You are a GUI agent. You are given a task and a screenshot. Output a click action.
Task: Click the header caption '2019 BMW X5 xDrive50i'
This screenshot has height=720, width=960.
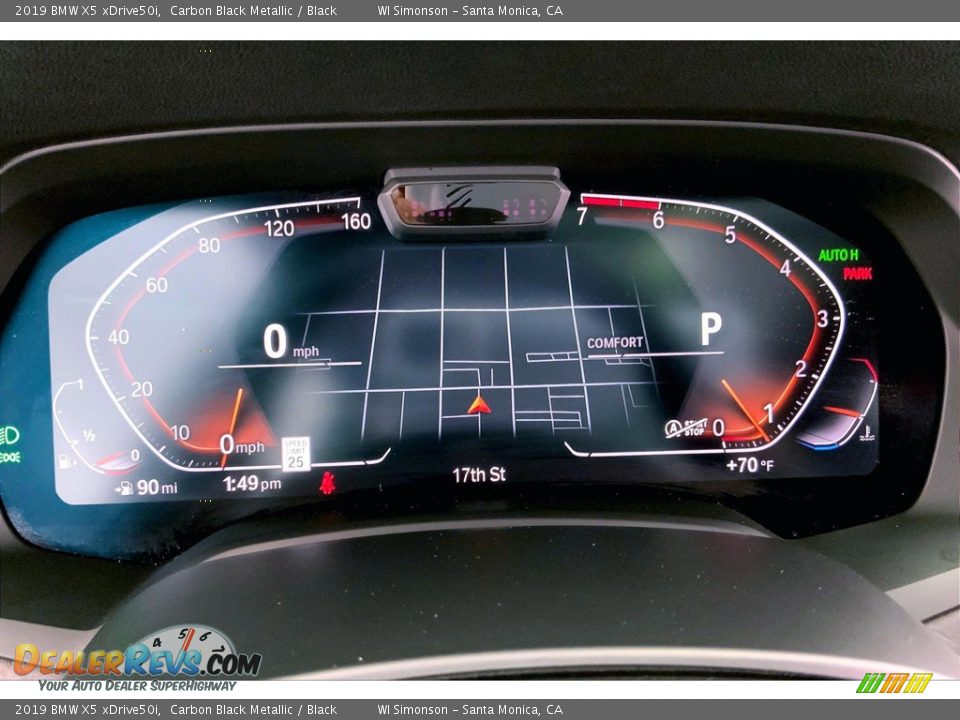(88, 10)
